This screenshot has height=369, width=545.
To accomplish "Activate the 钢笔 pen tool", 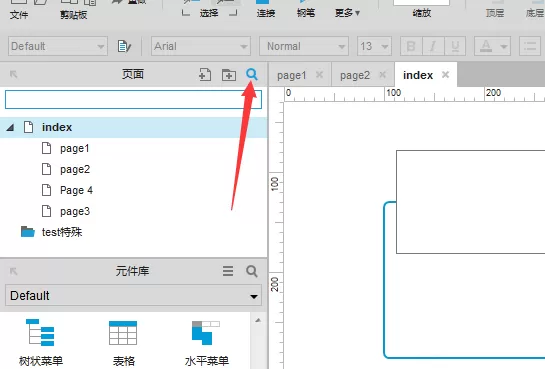I will [306, 13].
